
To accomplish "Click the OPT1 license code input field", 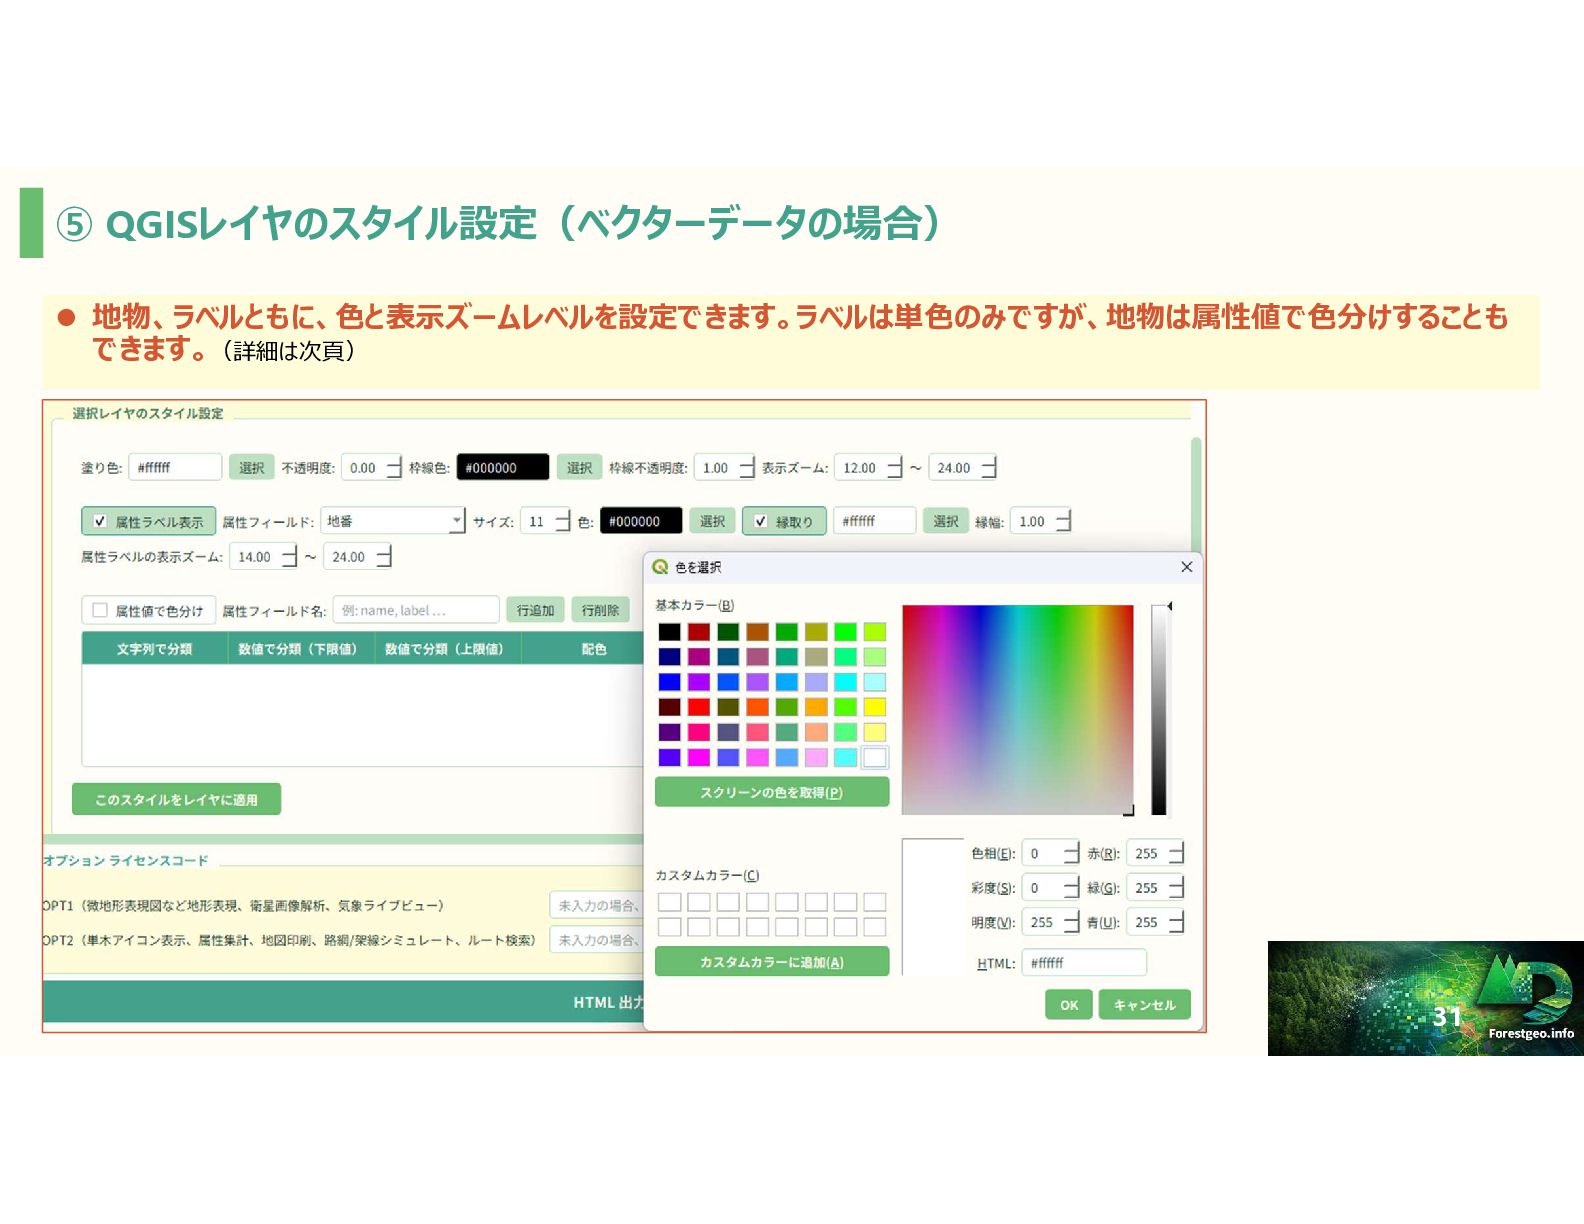I will click(597, 905).
